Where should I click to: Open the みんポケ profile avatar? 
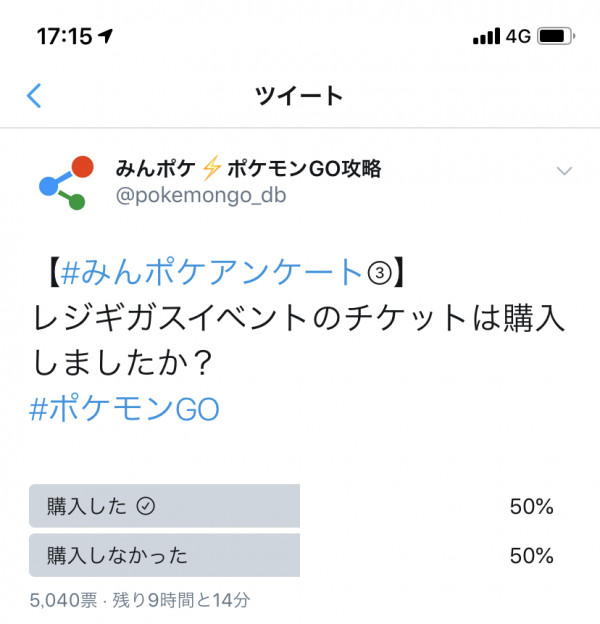click(x=66, y=183)
